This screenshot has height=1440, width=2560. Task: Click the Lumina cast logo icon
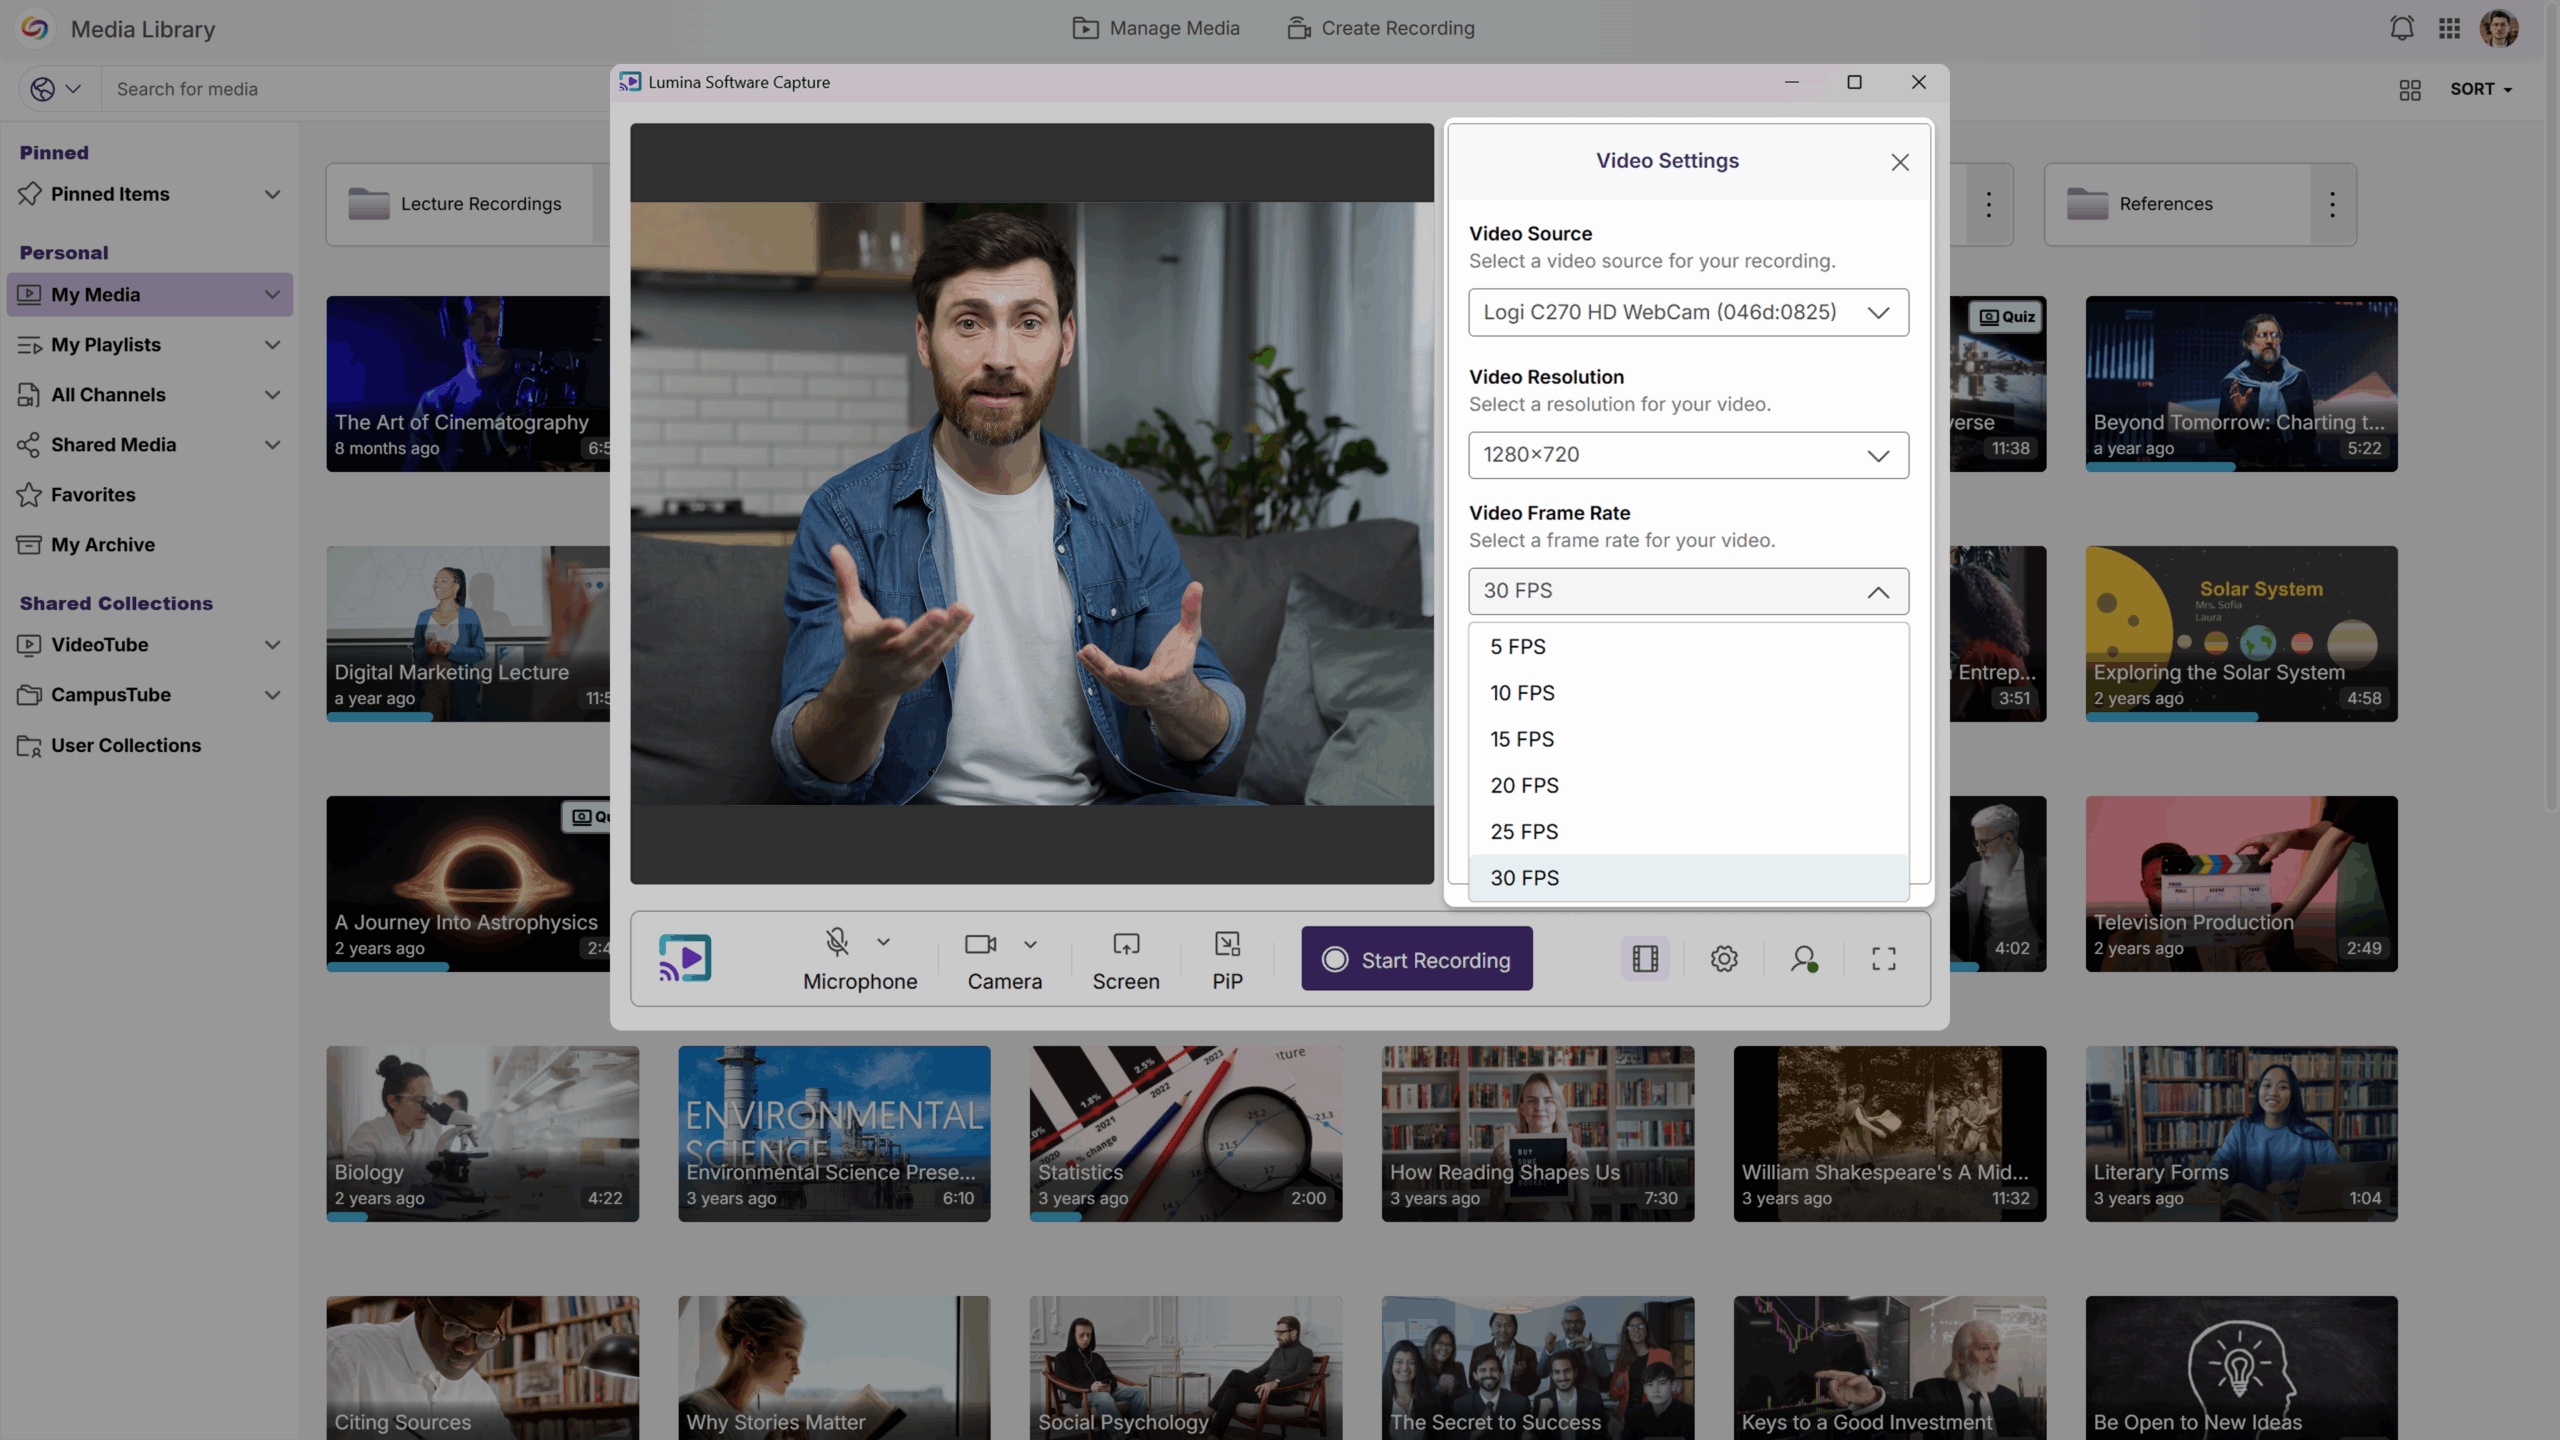685,958
